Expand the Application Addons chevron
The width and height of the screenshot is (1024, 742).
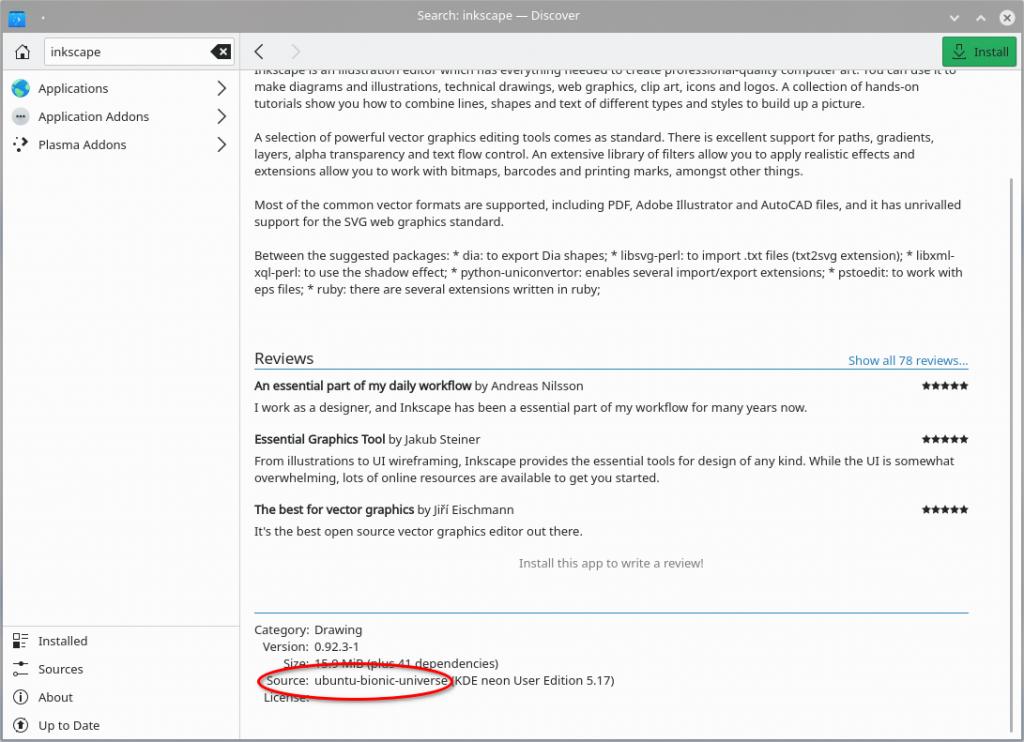221,116
